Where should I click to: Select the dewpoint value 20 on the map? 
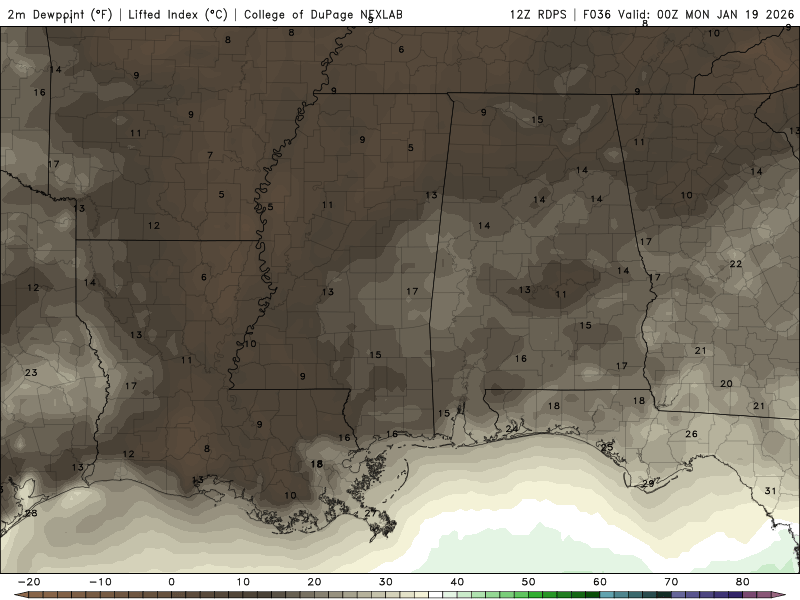(x=726, y=384)
